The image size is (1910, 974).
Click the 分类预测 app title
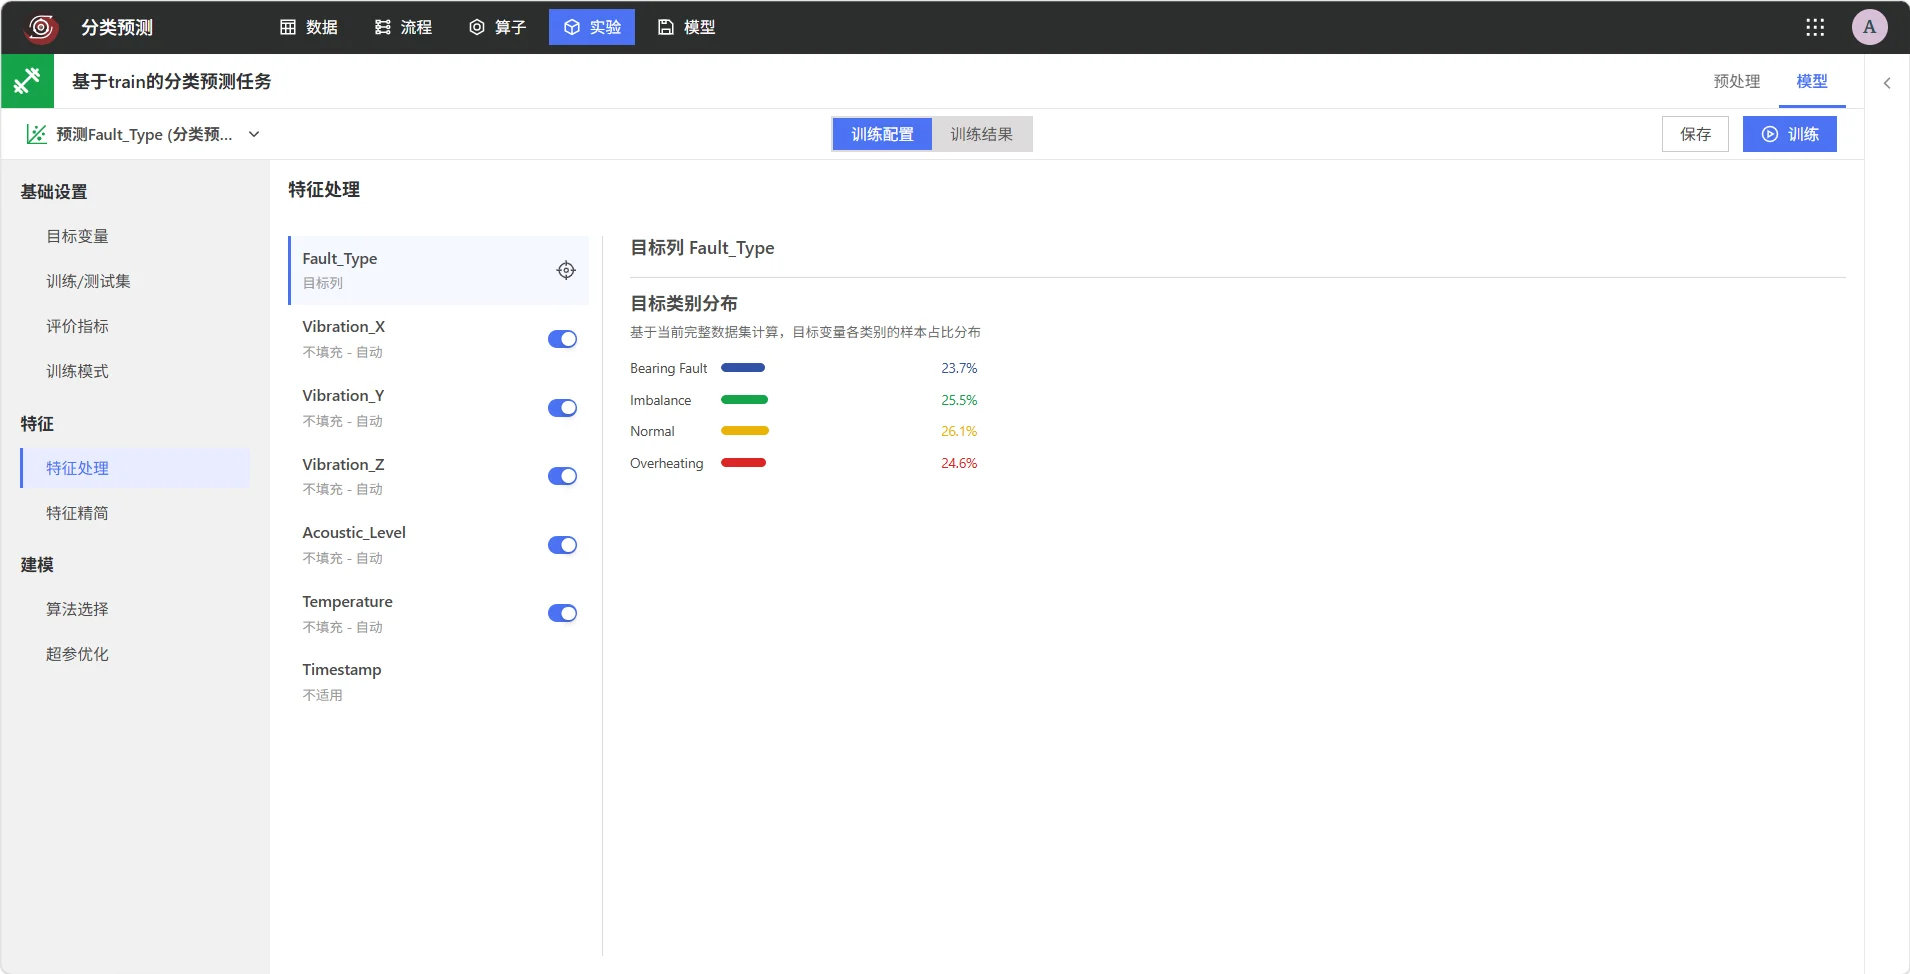point(117,27)
